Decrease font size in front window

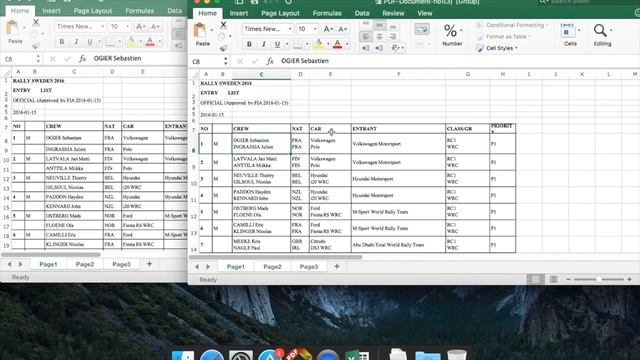(x=342, y=29)
